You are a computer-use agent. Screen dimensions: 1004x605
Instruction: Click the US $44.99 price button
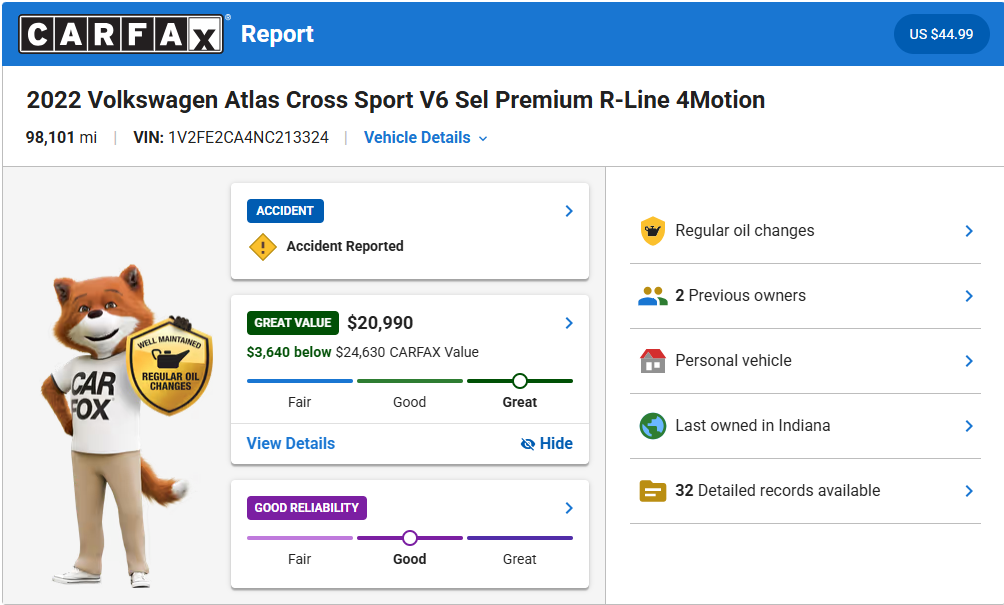[940, 34]
